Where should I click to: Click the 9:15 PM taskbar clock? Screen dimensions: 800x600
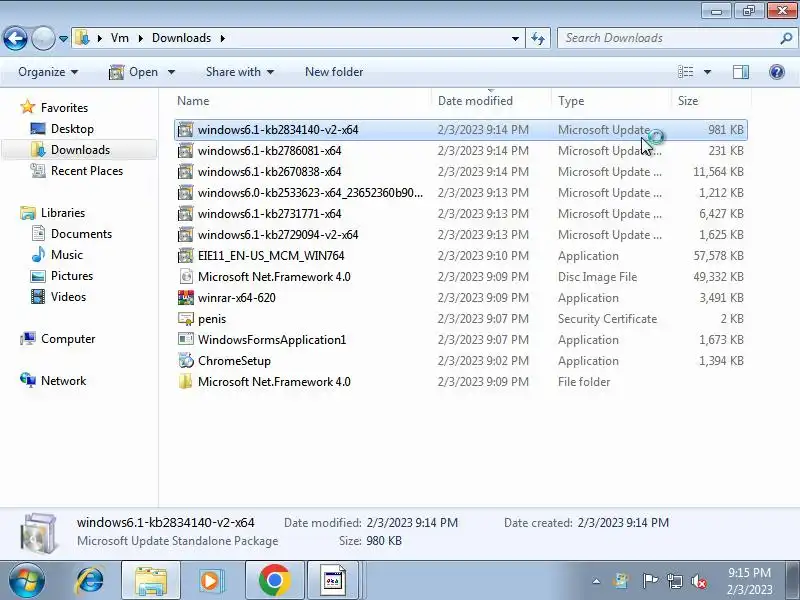(749, 573)
